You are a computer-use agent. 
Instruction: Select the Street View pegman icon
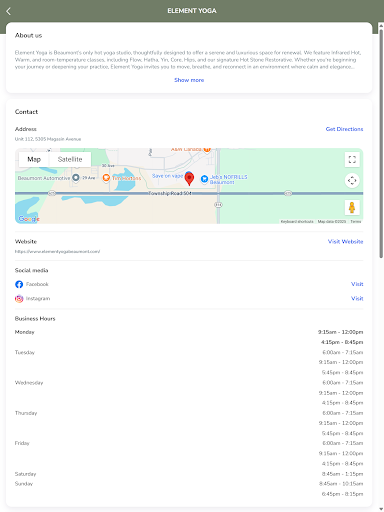click(x=352, y=208)
